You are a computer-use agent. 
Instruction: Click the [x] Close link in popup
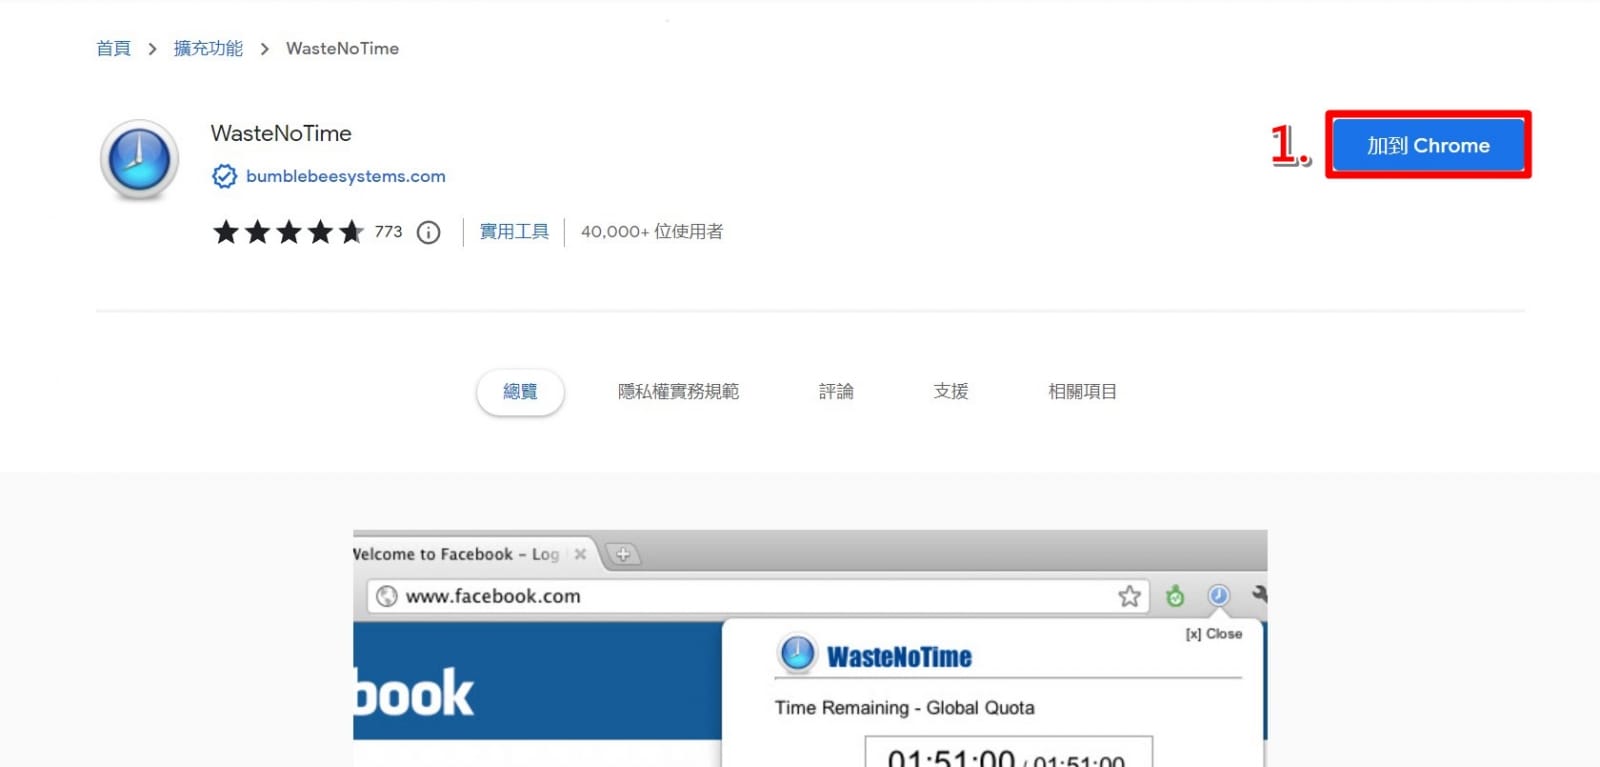pyautogui.click(x=1214, y=634)
